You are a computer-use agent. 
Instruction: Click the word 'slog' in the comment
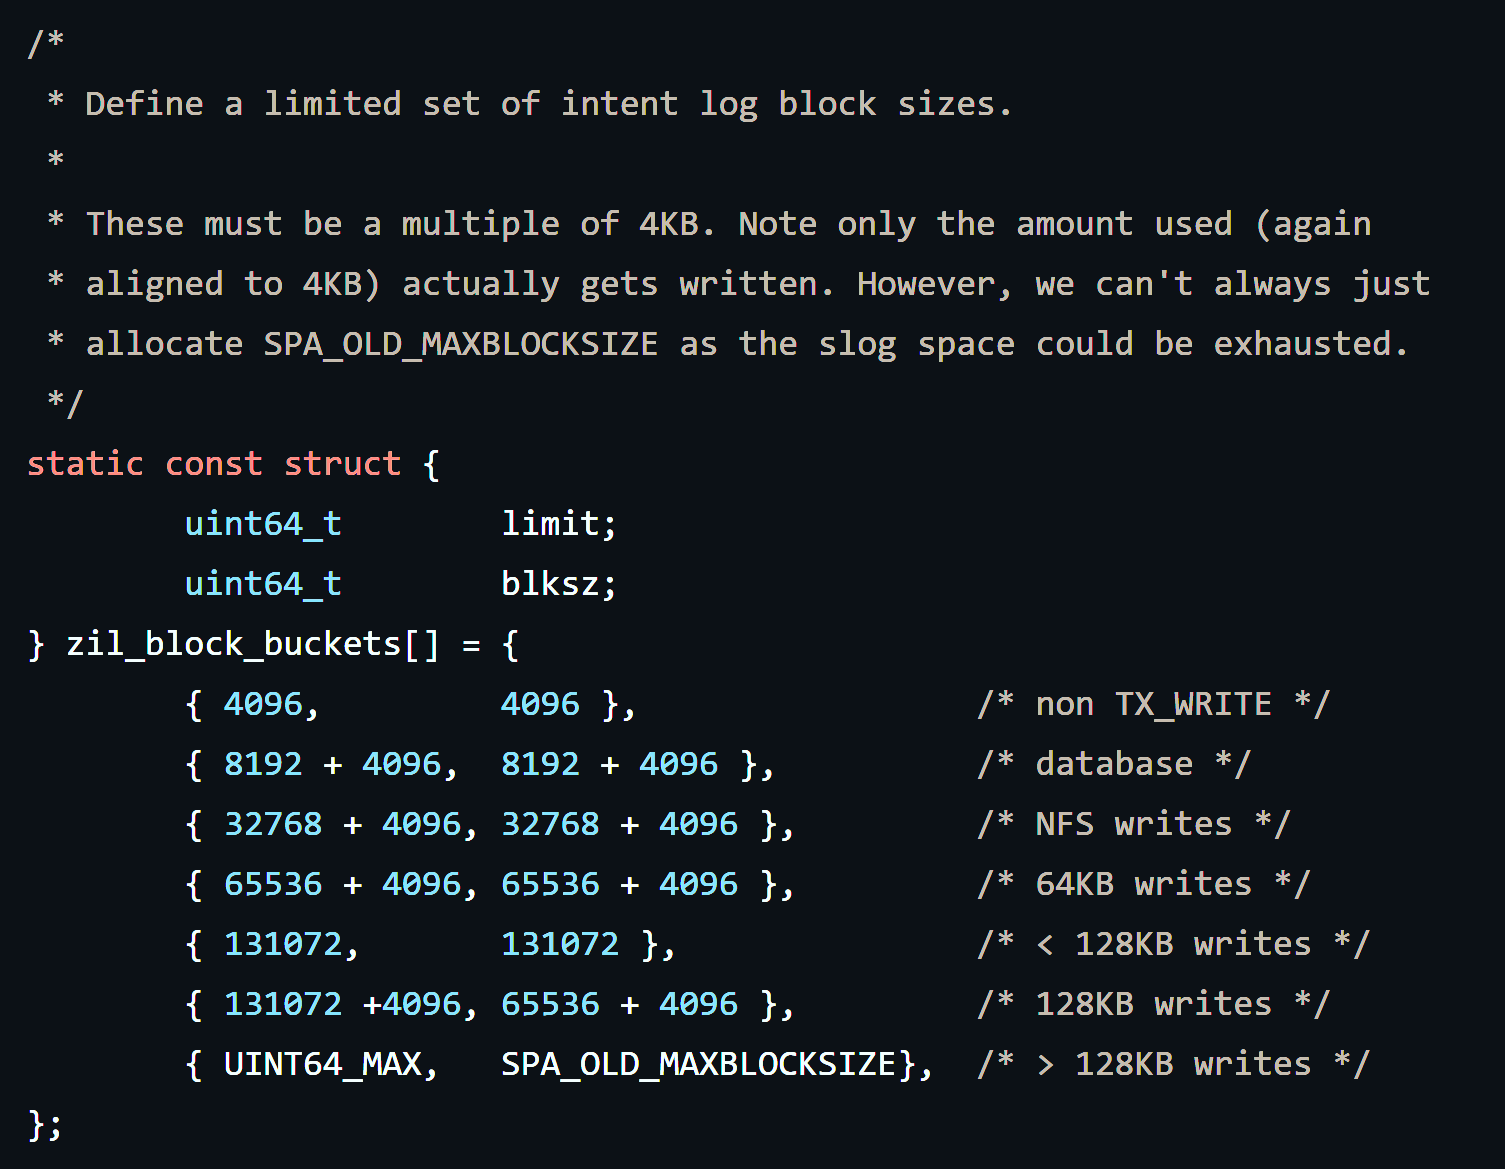pos(857,344)
